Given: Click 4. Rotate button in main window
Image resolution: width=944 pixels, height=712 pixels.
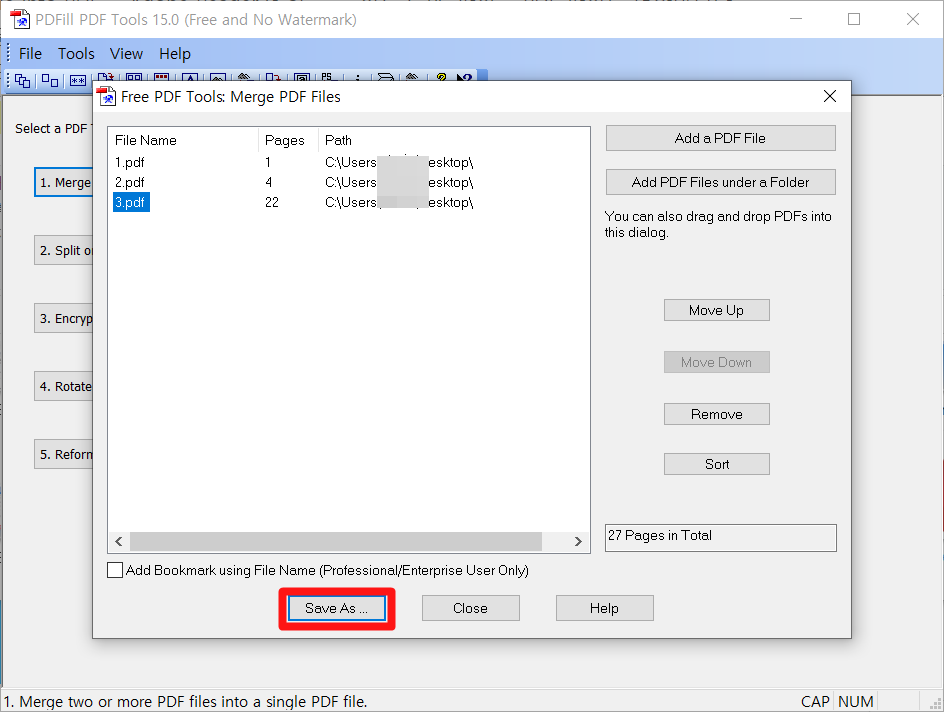Looking at the screenshot, I should [x=64, y=386].
